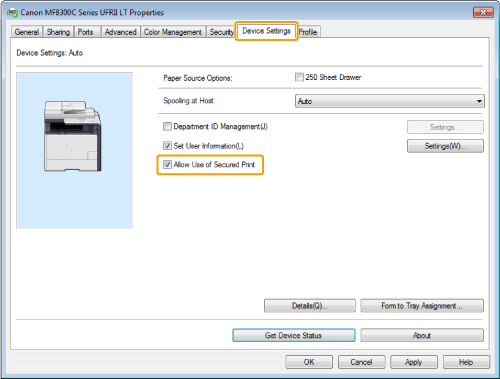This screenshot has height=379, width=500.
Task: Toggle Department ID Management checkbox
Action: point(167,127)
